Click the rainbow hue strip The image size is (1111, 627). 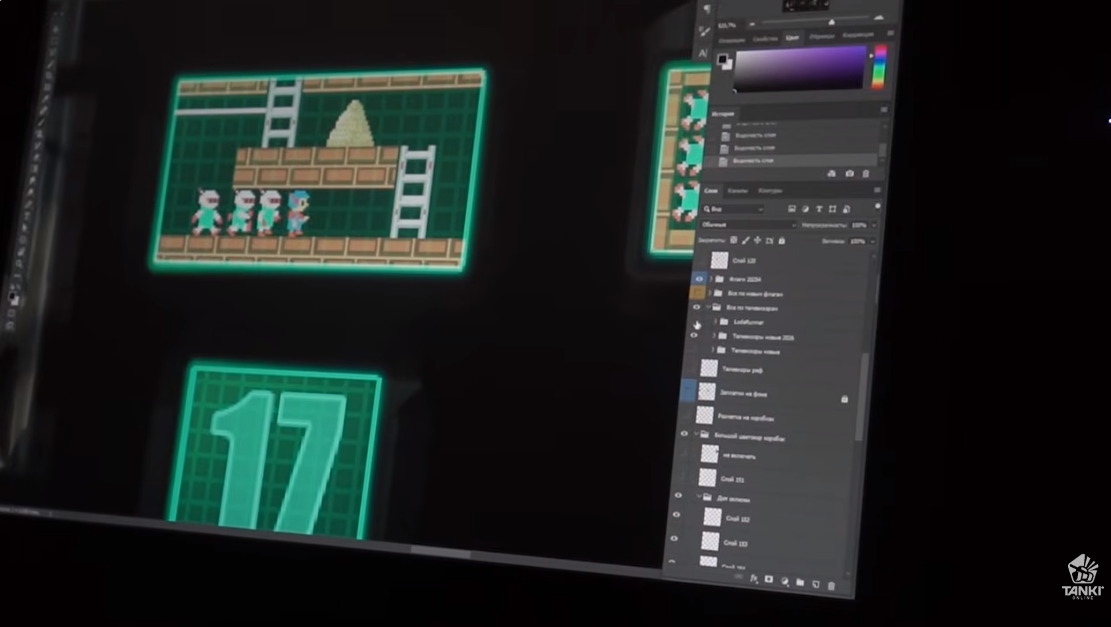pyautogui.click(x=879, y=67)
